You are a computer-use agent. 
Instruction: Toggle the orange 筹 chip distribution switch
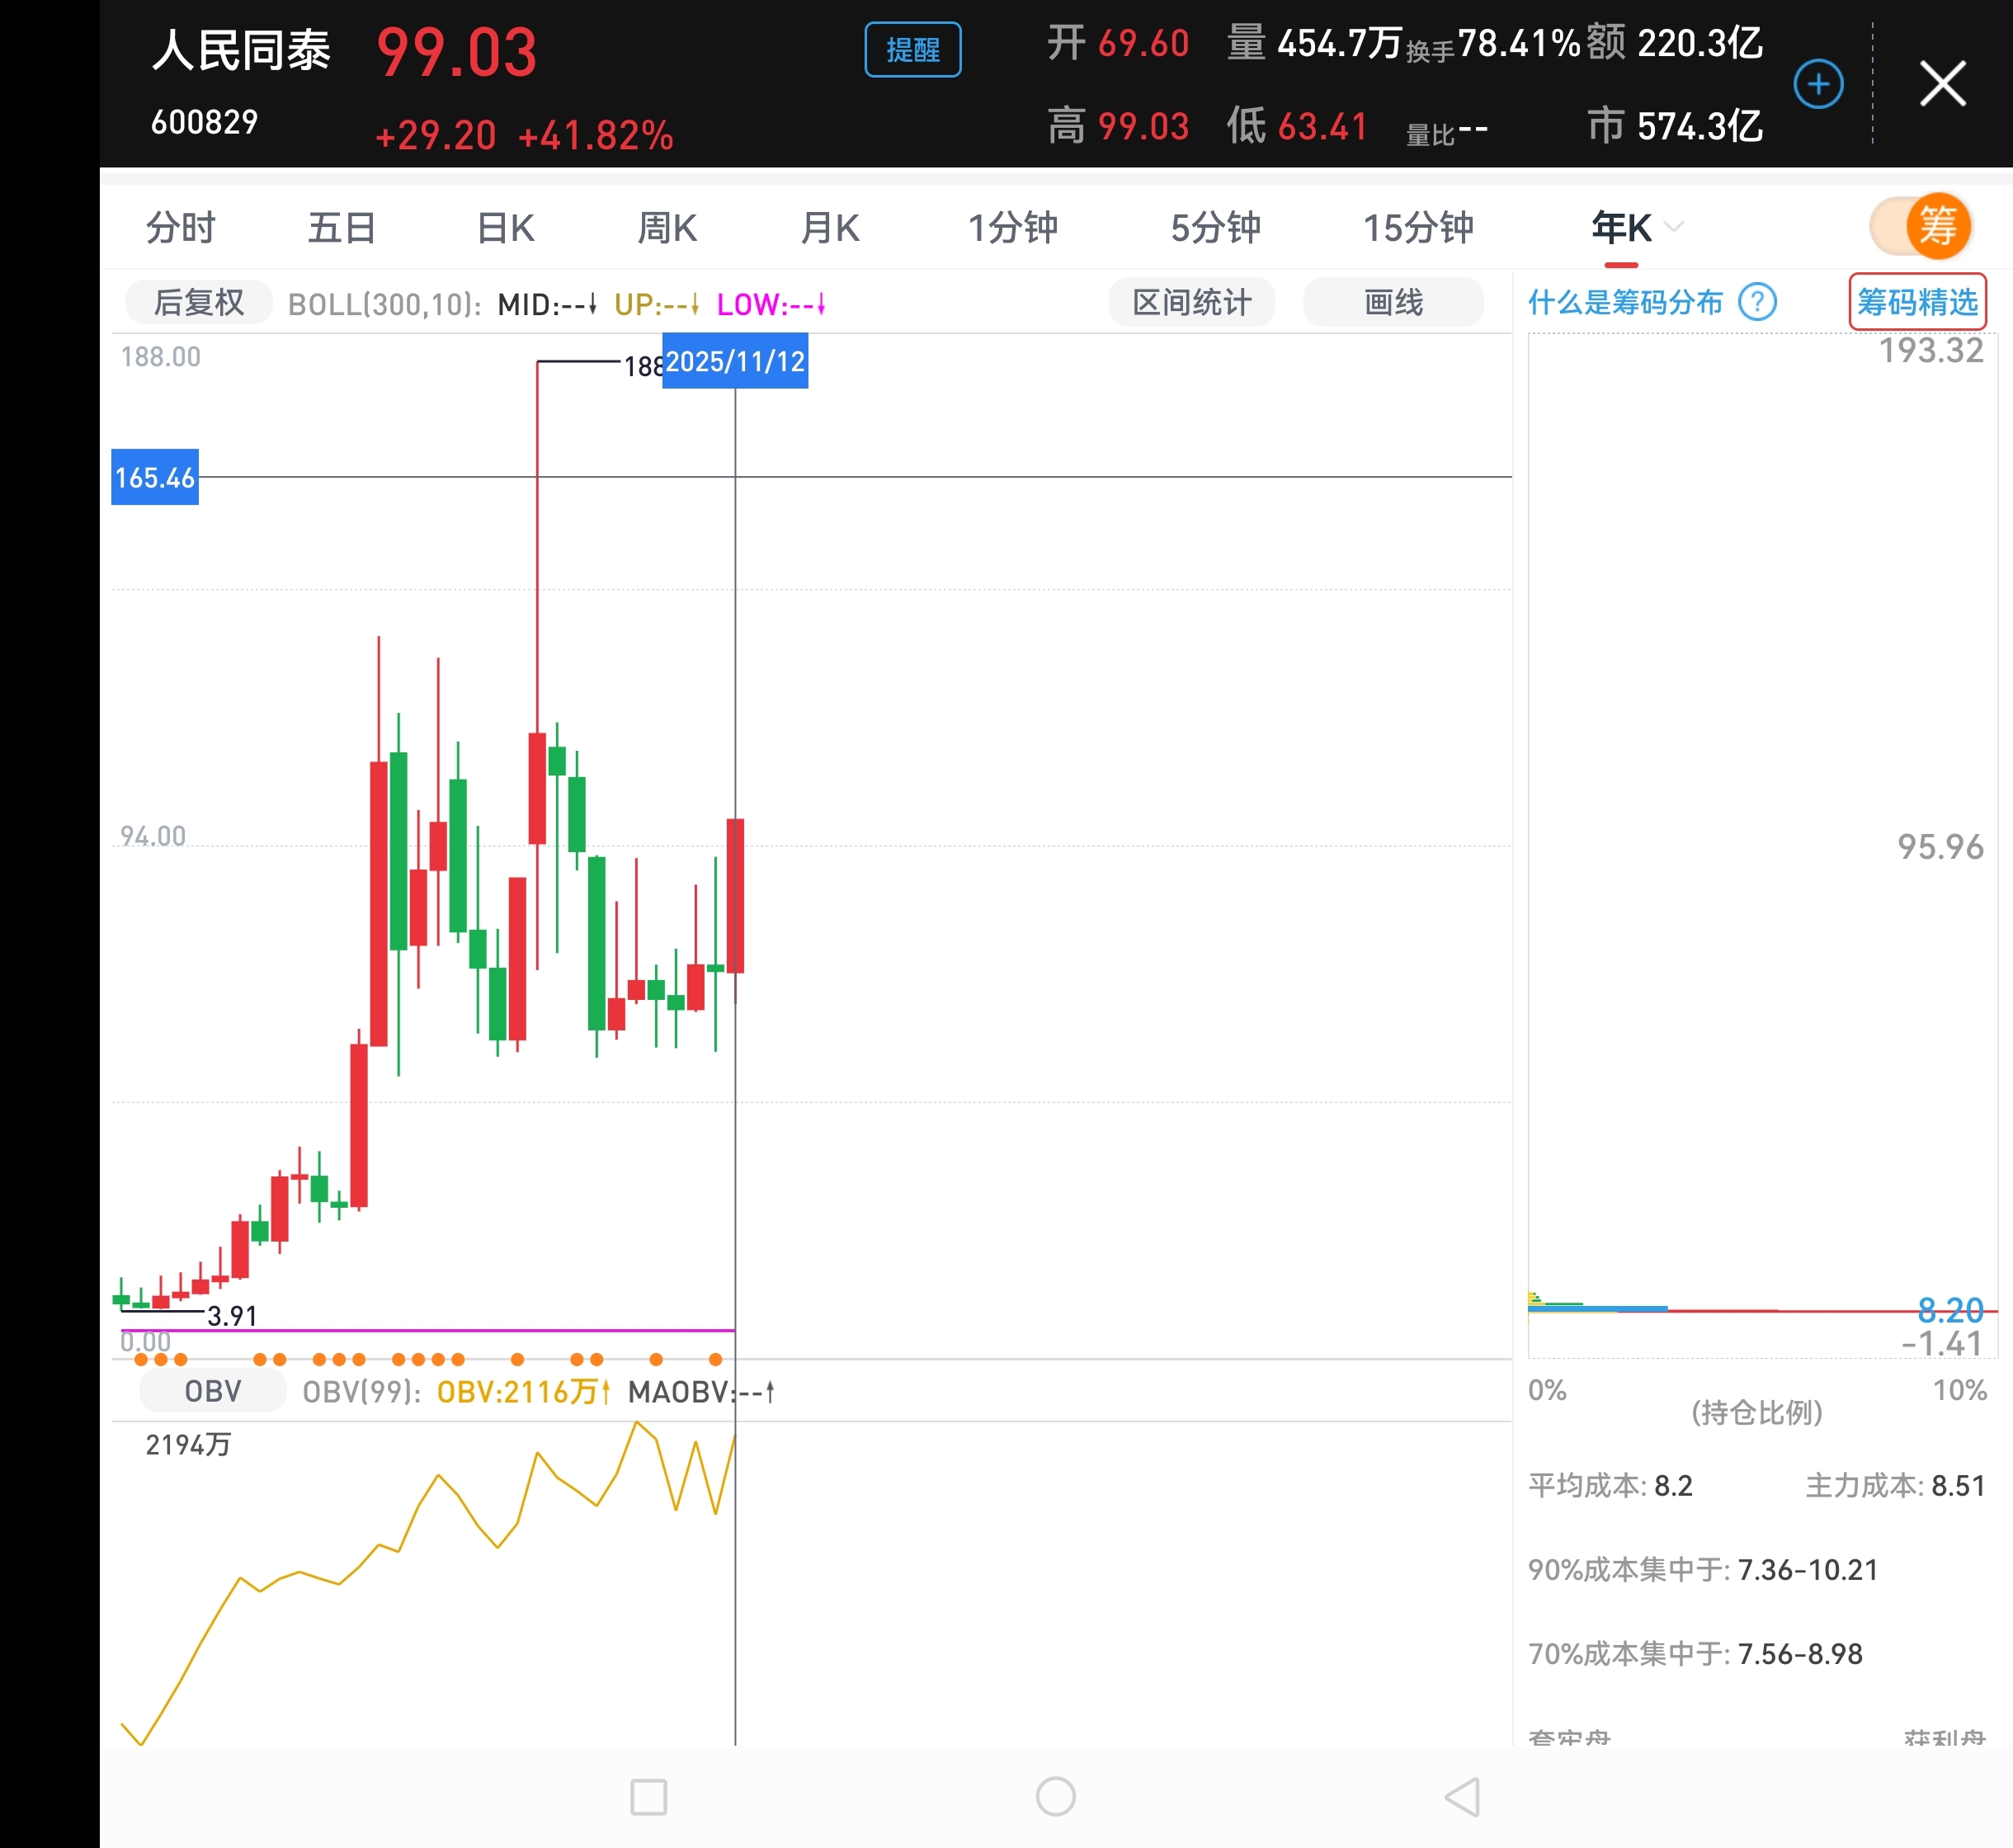(1921, 226)
